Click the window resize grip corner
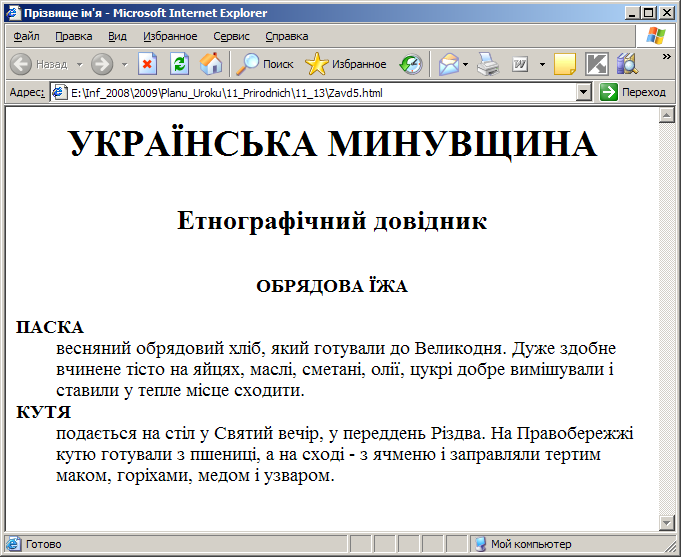The width and height of the screenshot is (681, 557). [x=671, y=547]
